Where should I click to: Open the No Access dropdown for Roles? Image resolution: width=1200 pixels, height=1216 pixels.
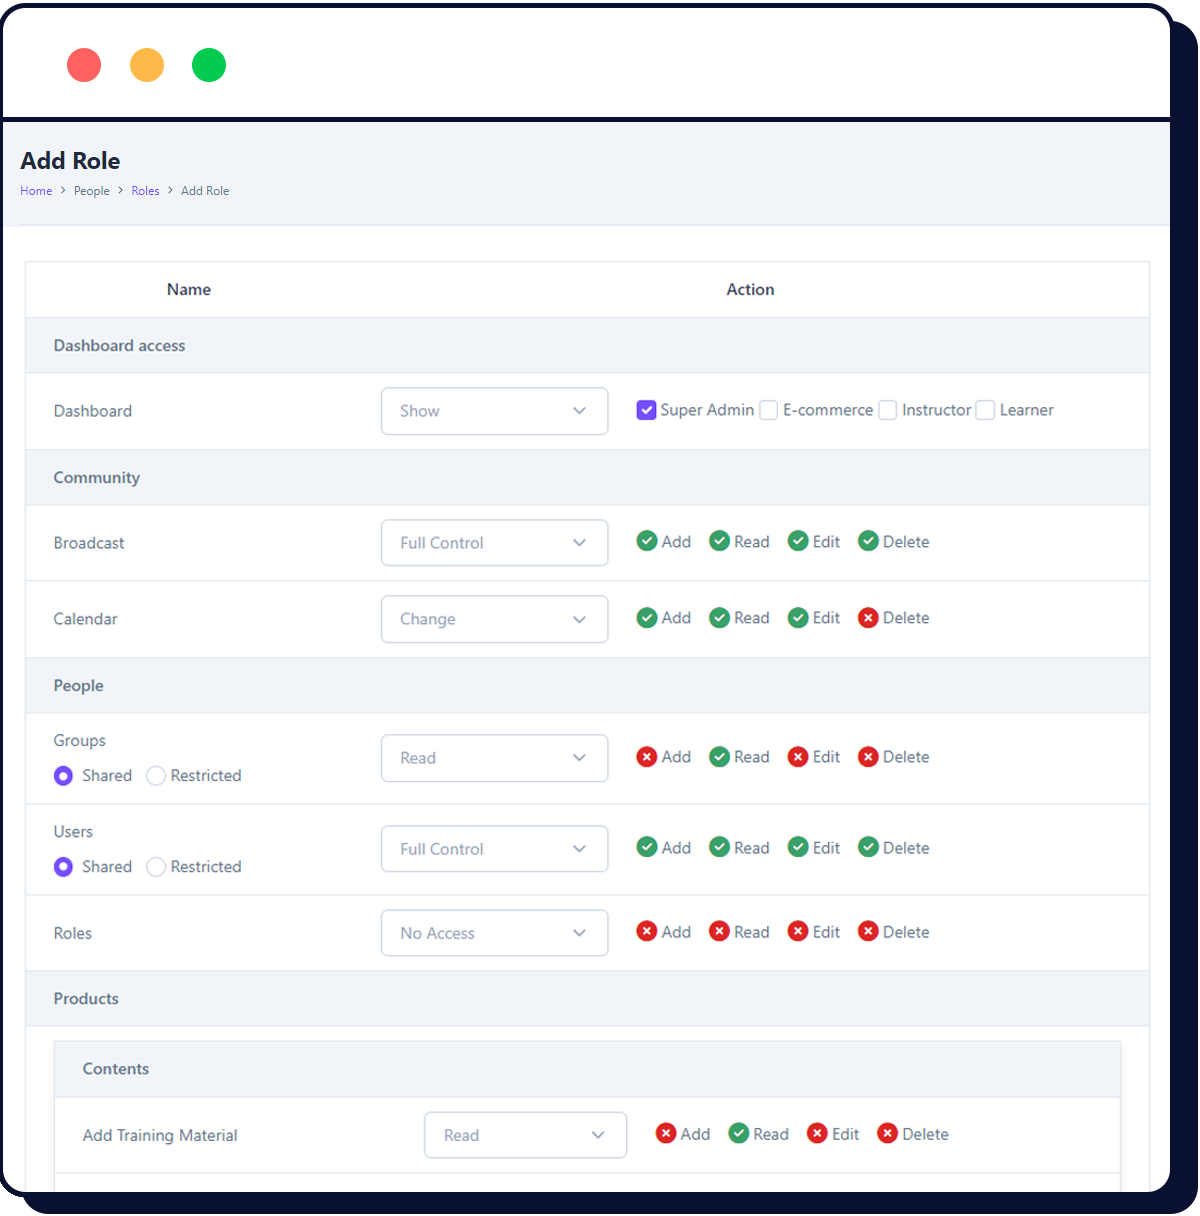(494, 932)
